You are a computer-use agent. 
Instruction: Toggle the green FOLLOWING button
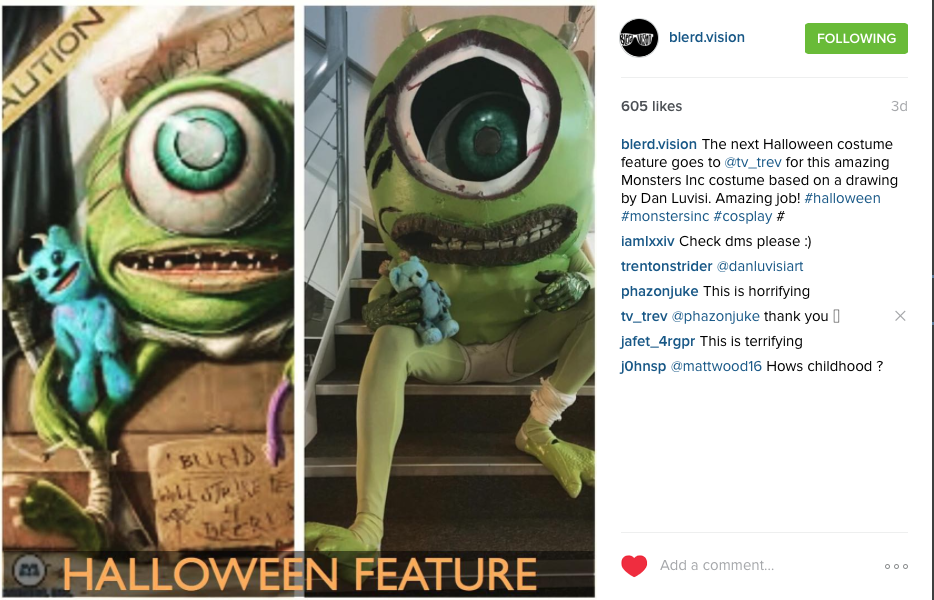point(856,38)
